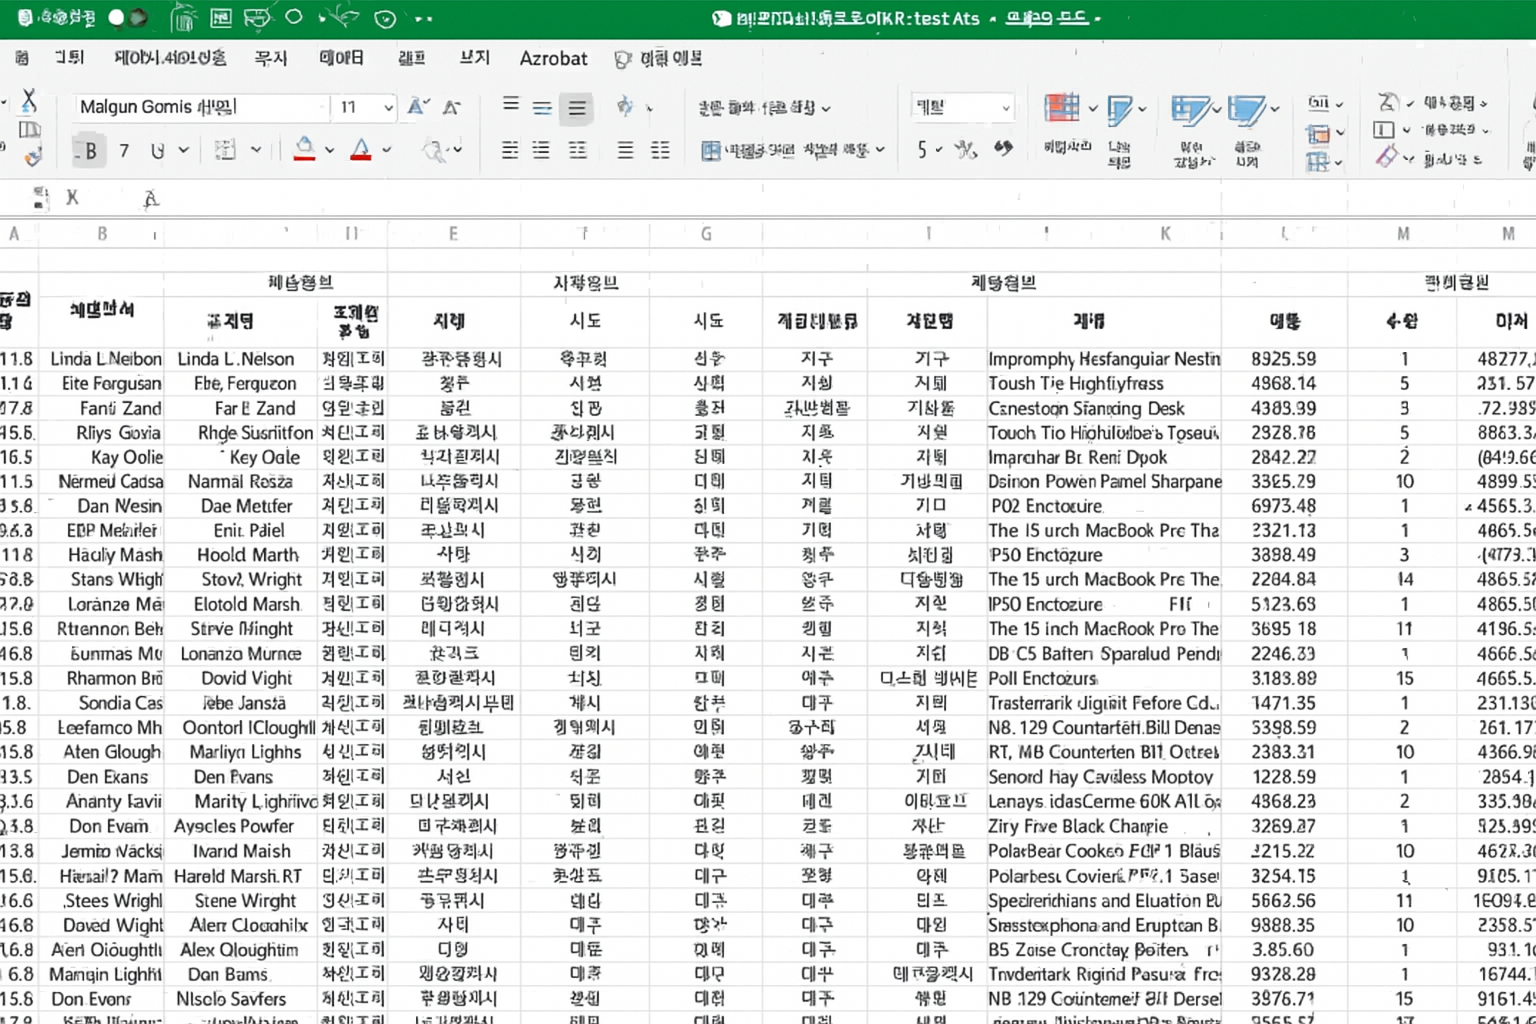
Task: Click the Format Painter brush icon
Action: (x=33, y=156)
